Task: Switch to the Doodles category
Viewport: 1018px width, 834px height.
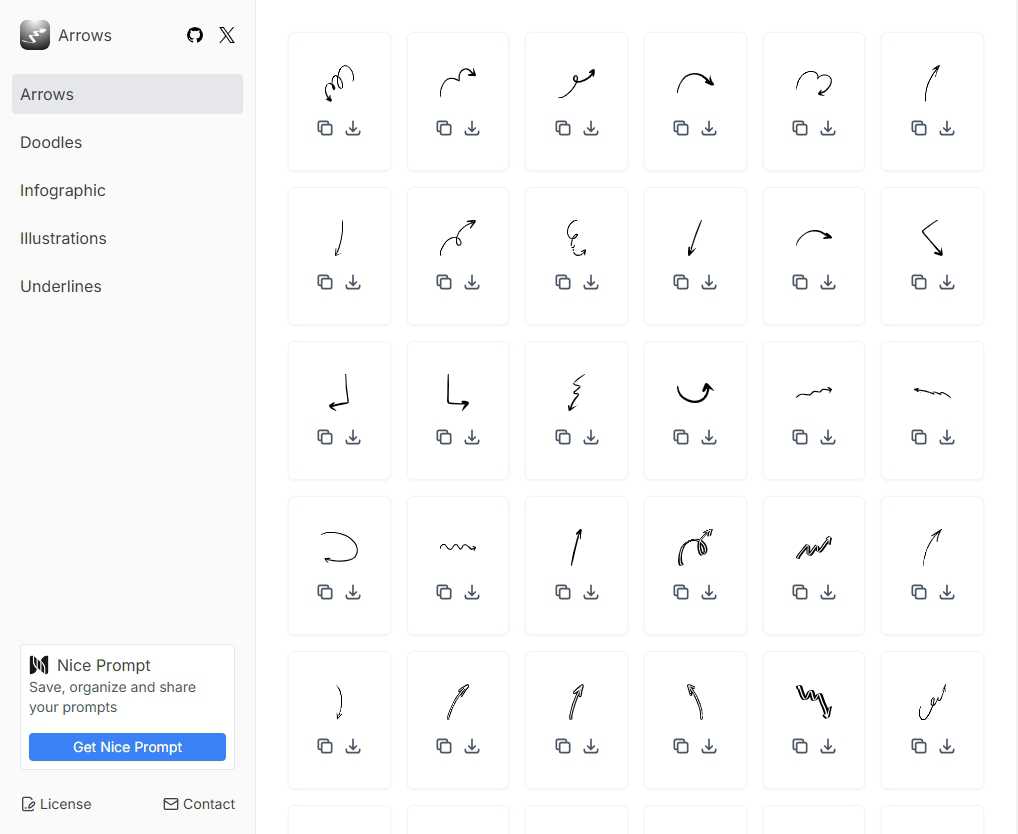Action: point(51,142)
